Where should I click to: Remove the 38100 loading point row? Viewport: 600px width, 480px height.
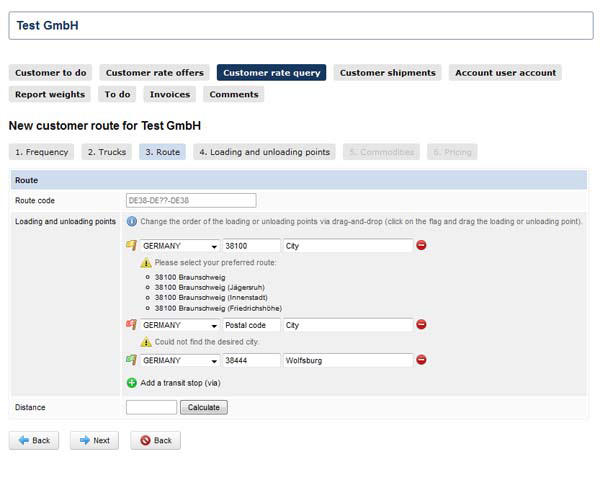tap(421, 246)
